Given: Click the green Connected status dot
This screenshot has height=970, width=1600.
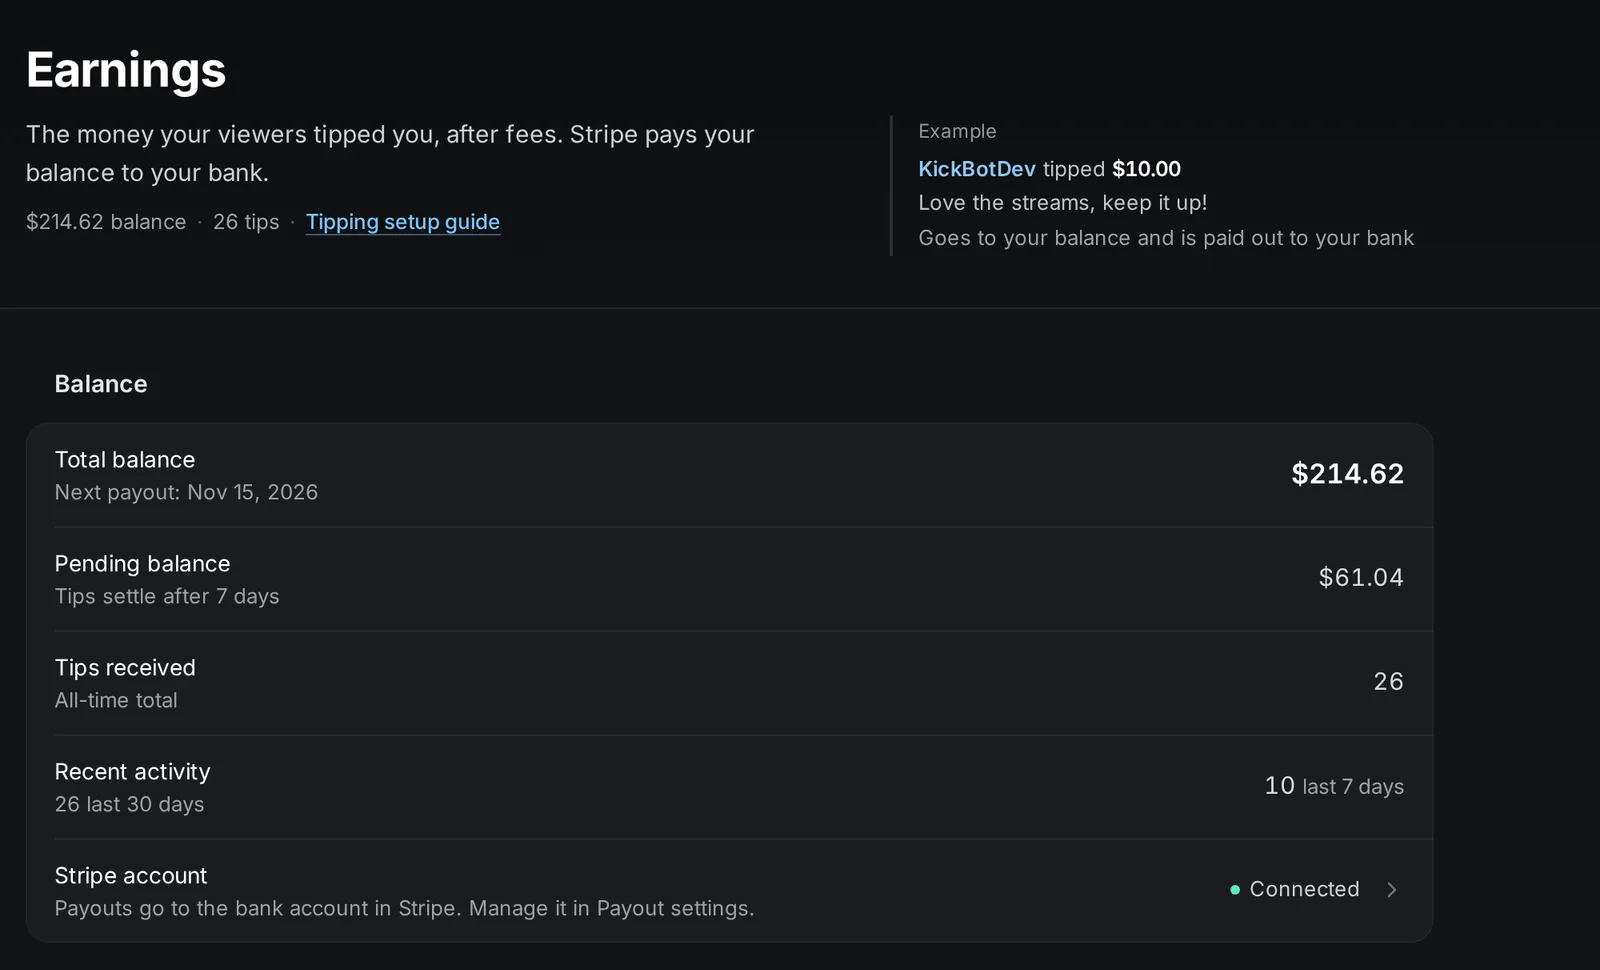Looking at the screenshot, I should (1235, 889).
